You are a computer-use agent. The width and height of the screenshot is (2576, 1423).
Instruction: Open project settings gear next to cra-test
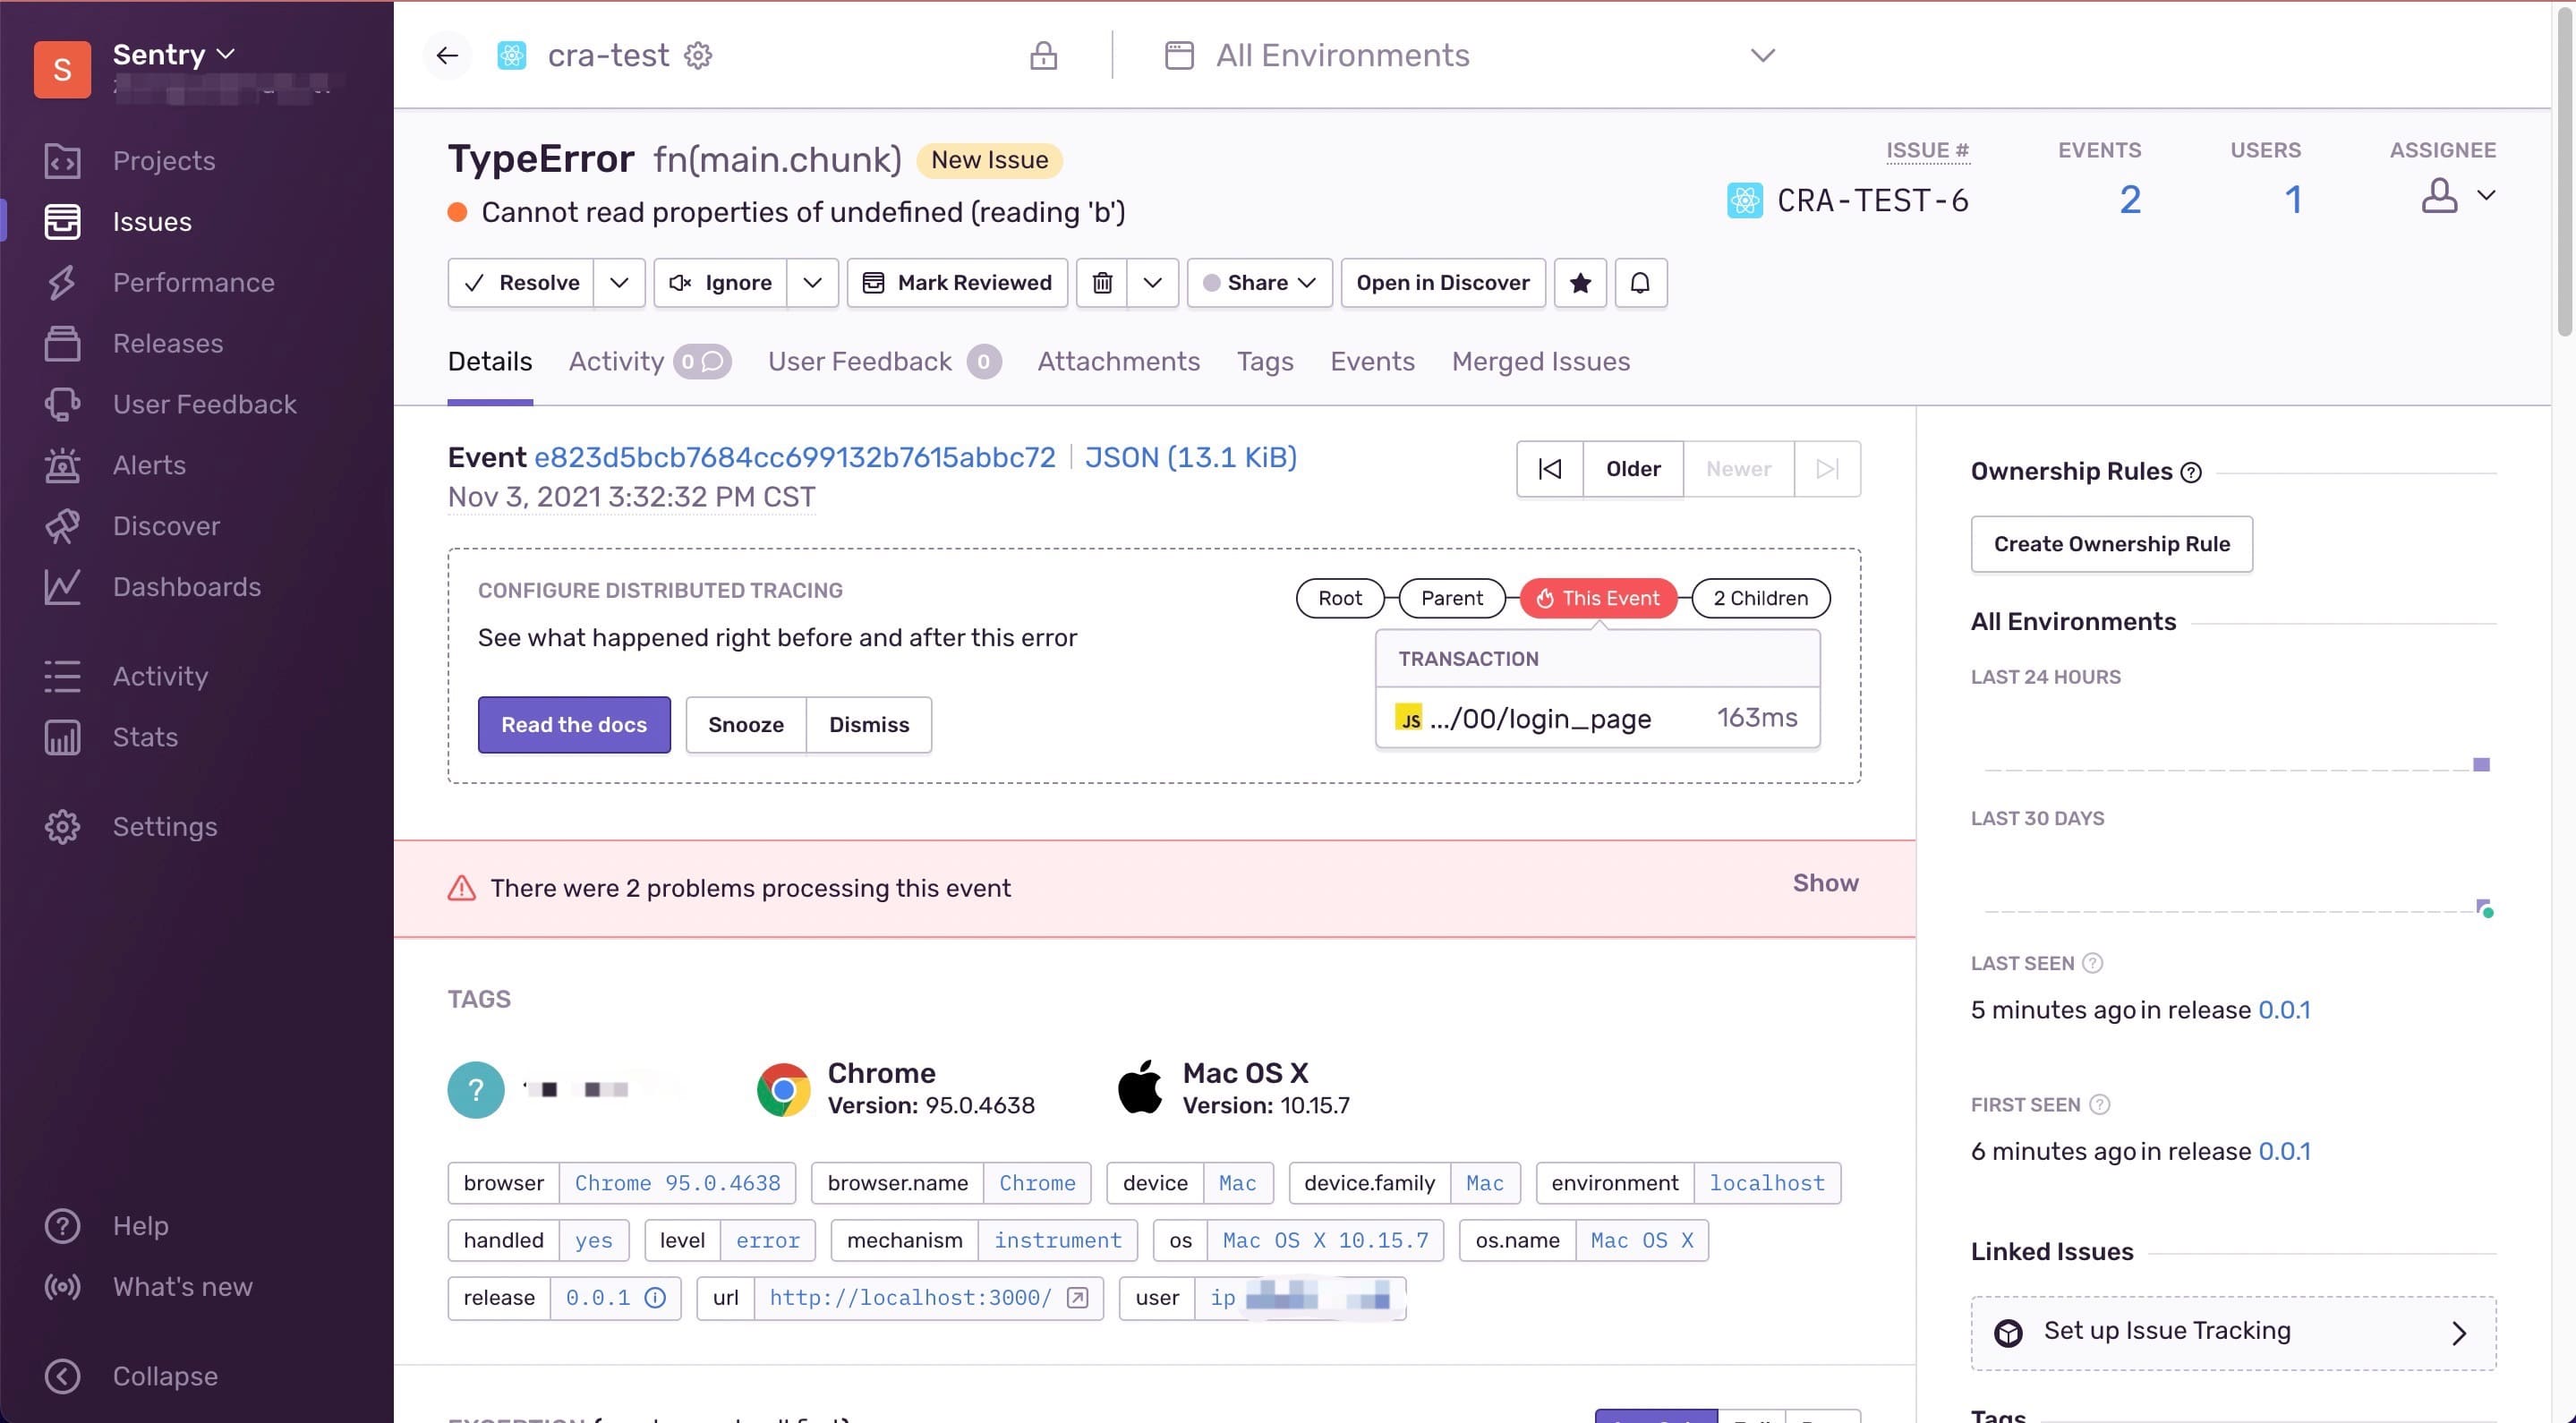[698, 55]
